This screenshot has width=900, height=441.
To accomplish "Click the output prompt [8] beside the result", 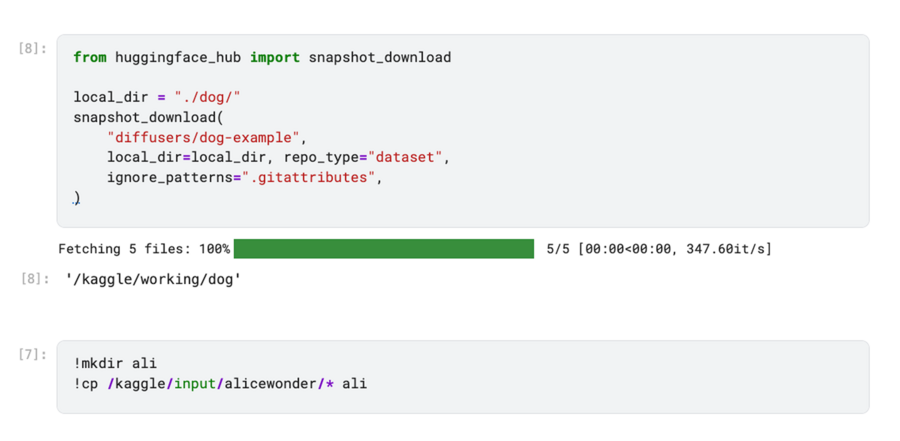I will (x=33, y=279).
